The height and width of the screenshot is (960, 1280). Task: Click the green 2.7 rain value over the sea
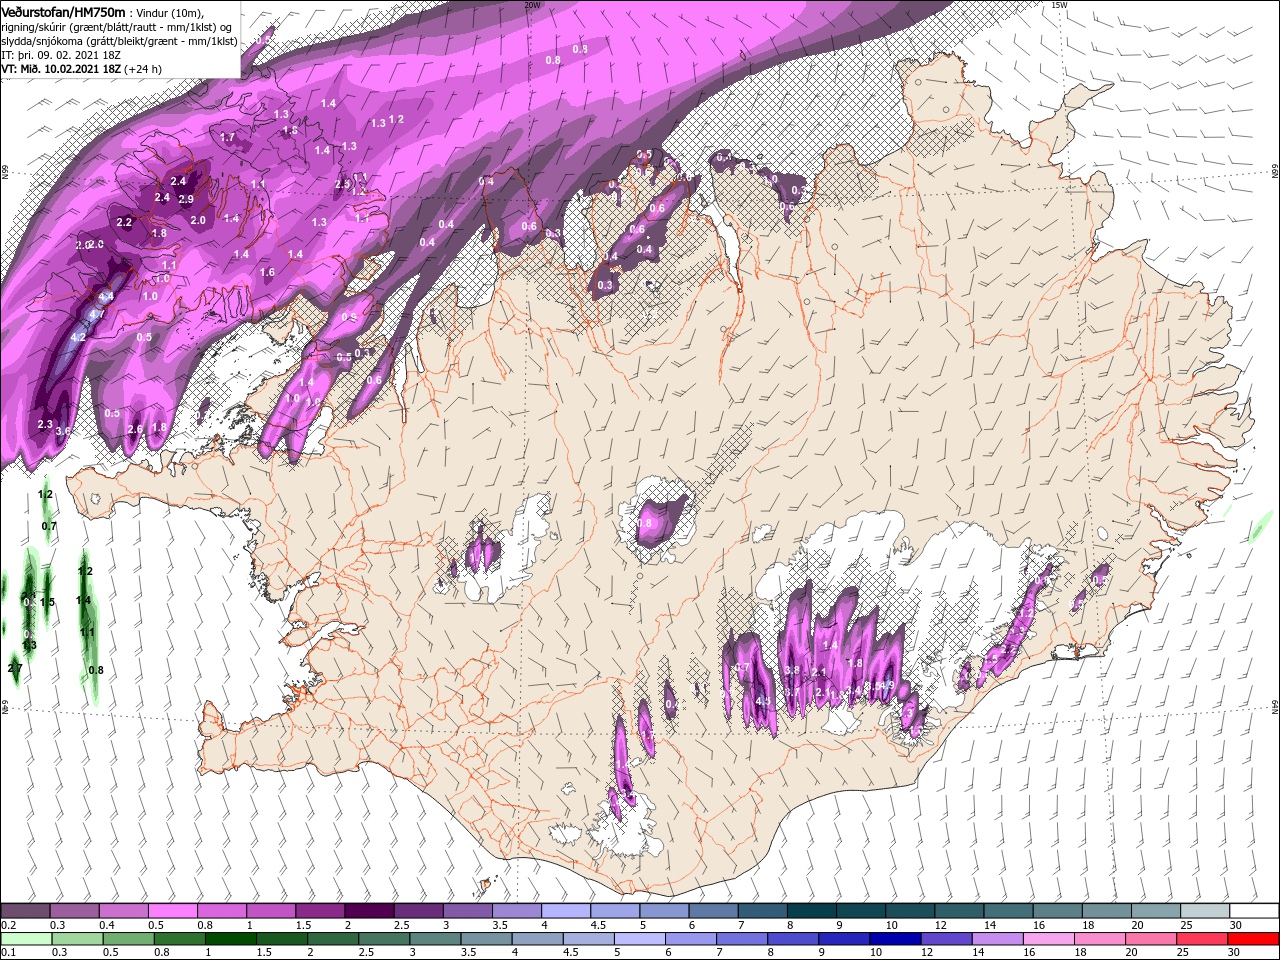click(15, 667)
